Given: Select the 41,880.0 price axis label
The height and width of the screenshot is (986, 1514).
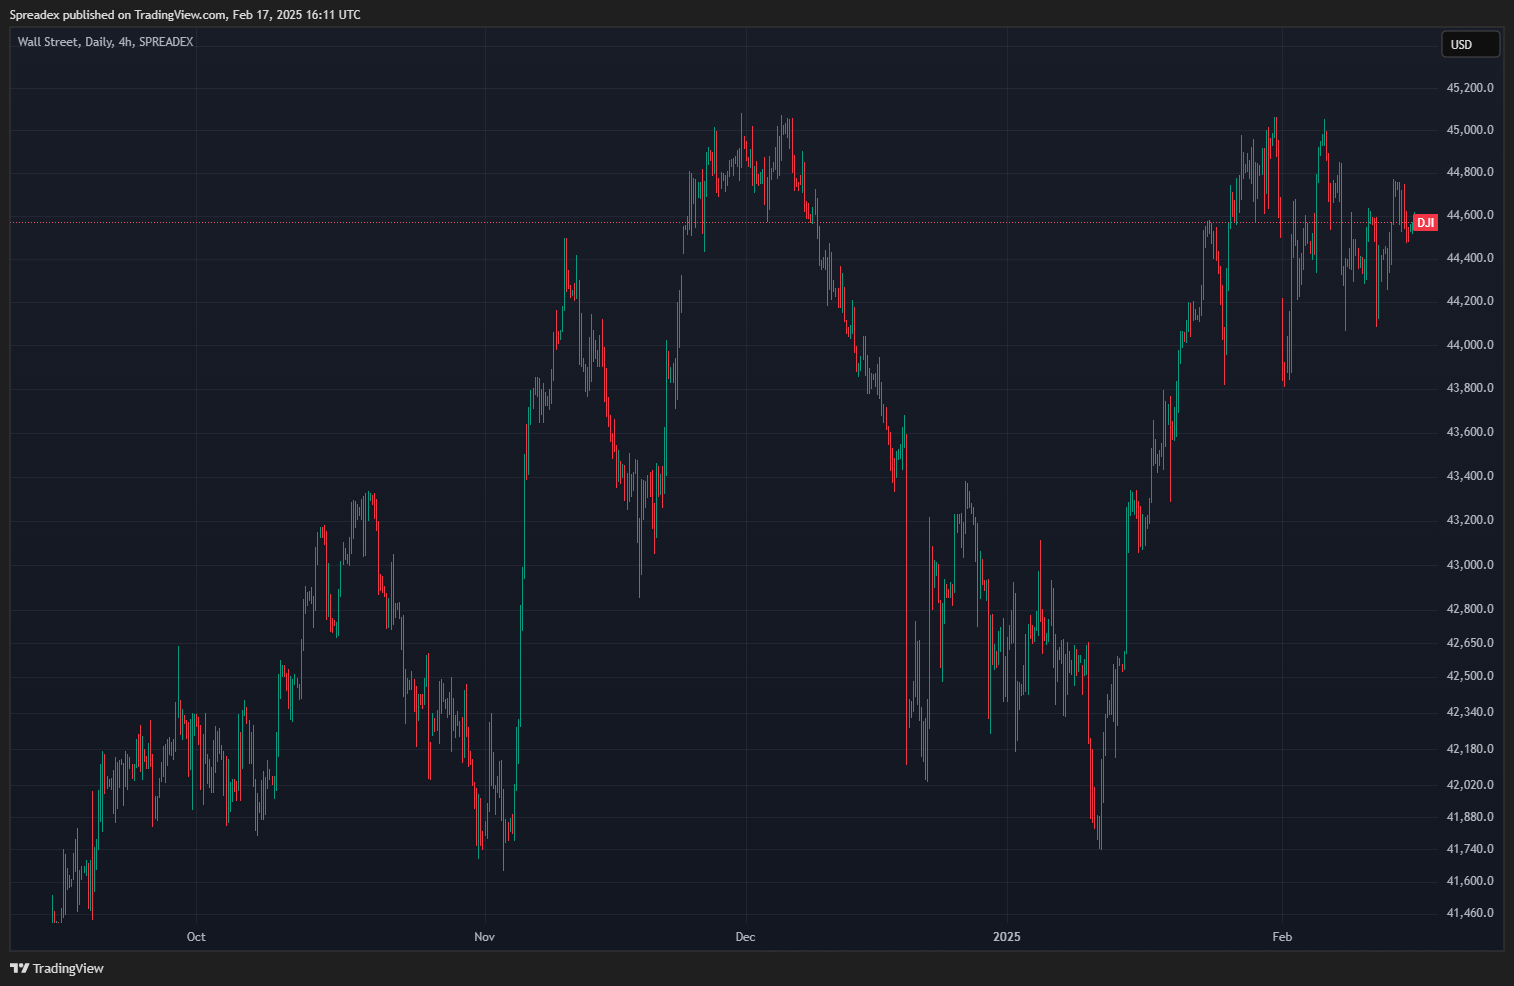Looking at the screenshot, I should [x=1470, y=817].
